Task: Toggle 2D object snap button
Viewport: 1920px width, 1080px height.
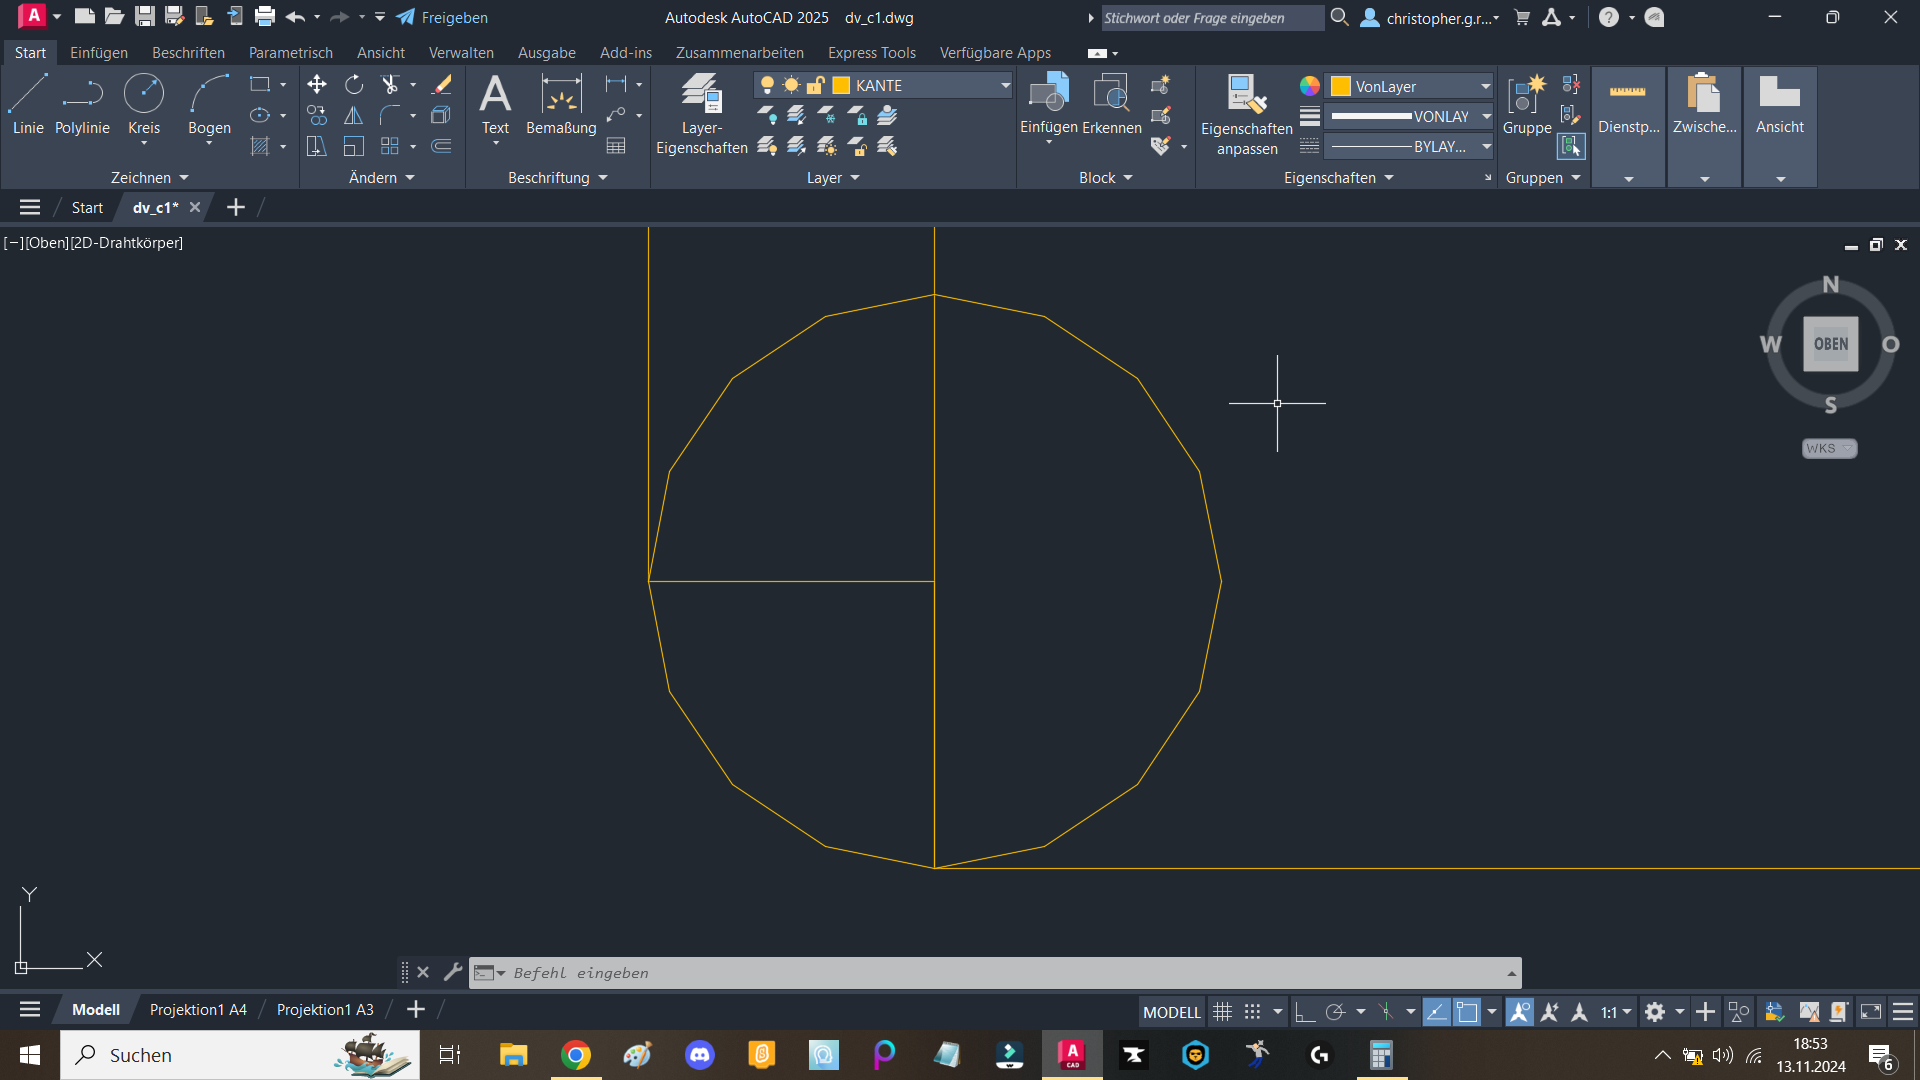Action: (1467, 1012)
